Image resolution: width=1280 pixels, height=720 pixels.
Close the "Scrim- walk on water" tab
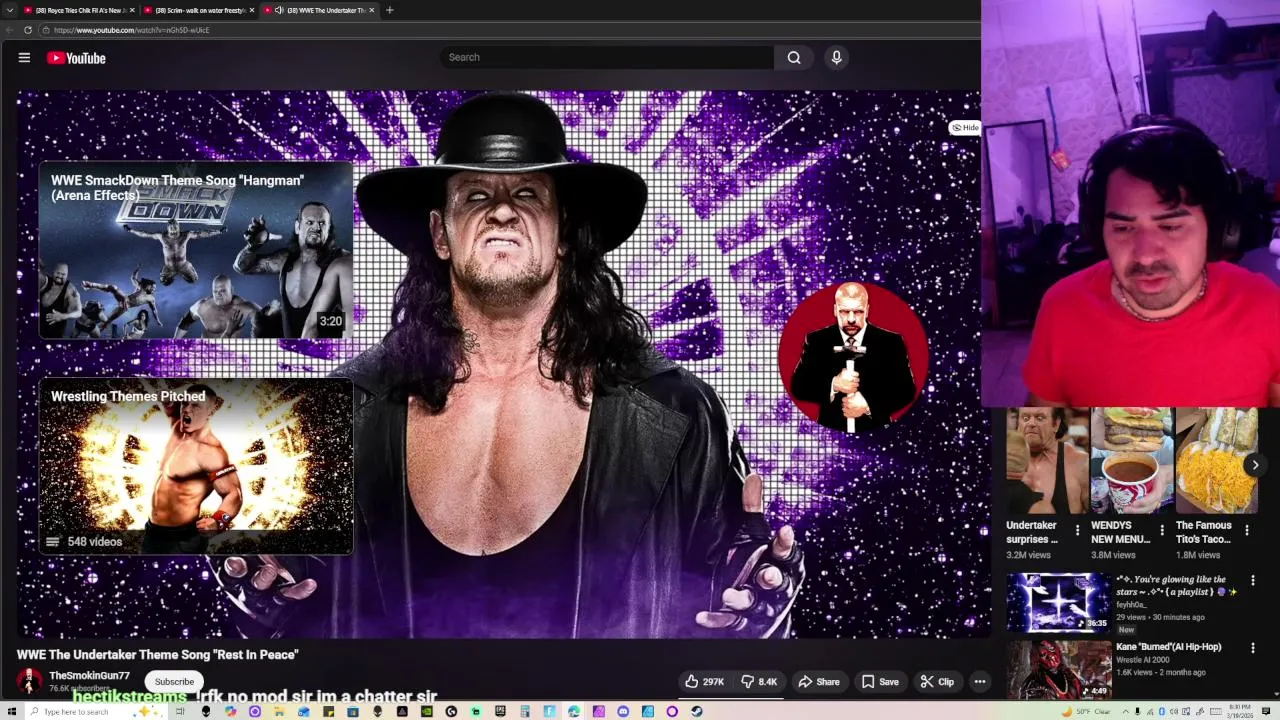point(252,10)
